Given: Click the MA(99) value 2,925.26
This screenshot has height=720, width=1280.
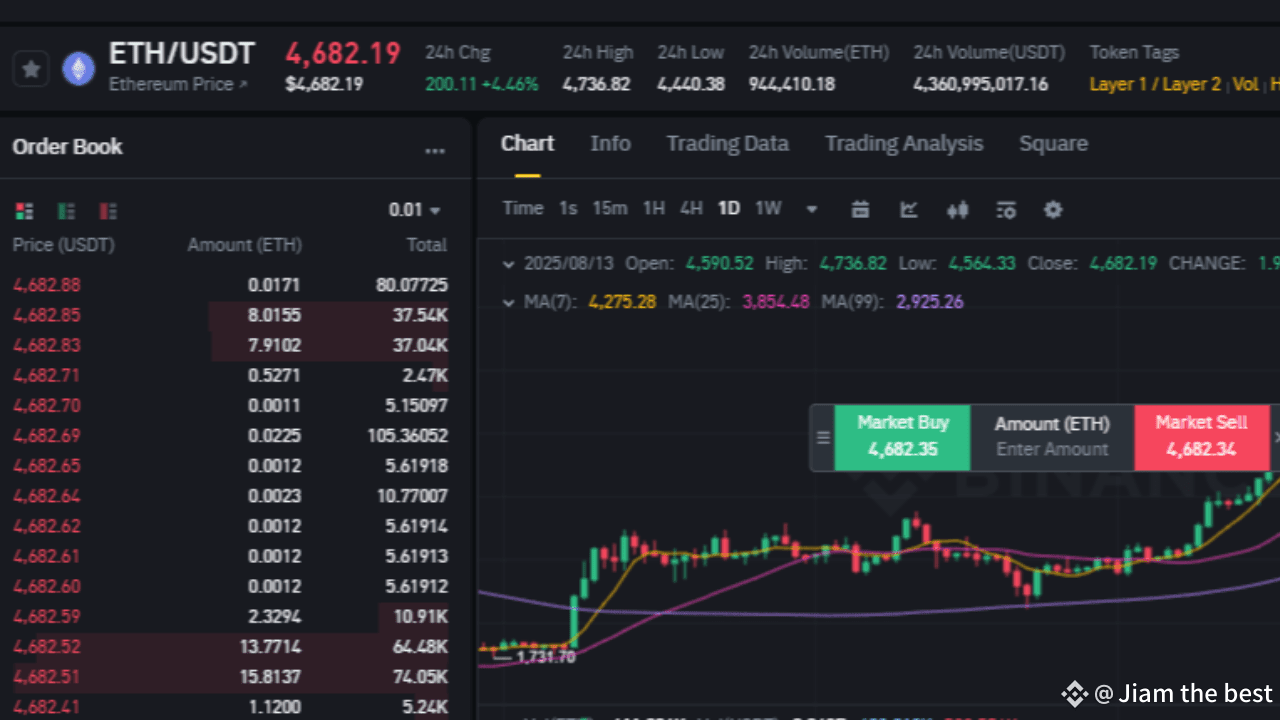Looking at the screenshot, I should click(x=930, y=302).
